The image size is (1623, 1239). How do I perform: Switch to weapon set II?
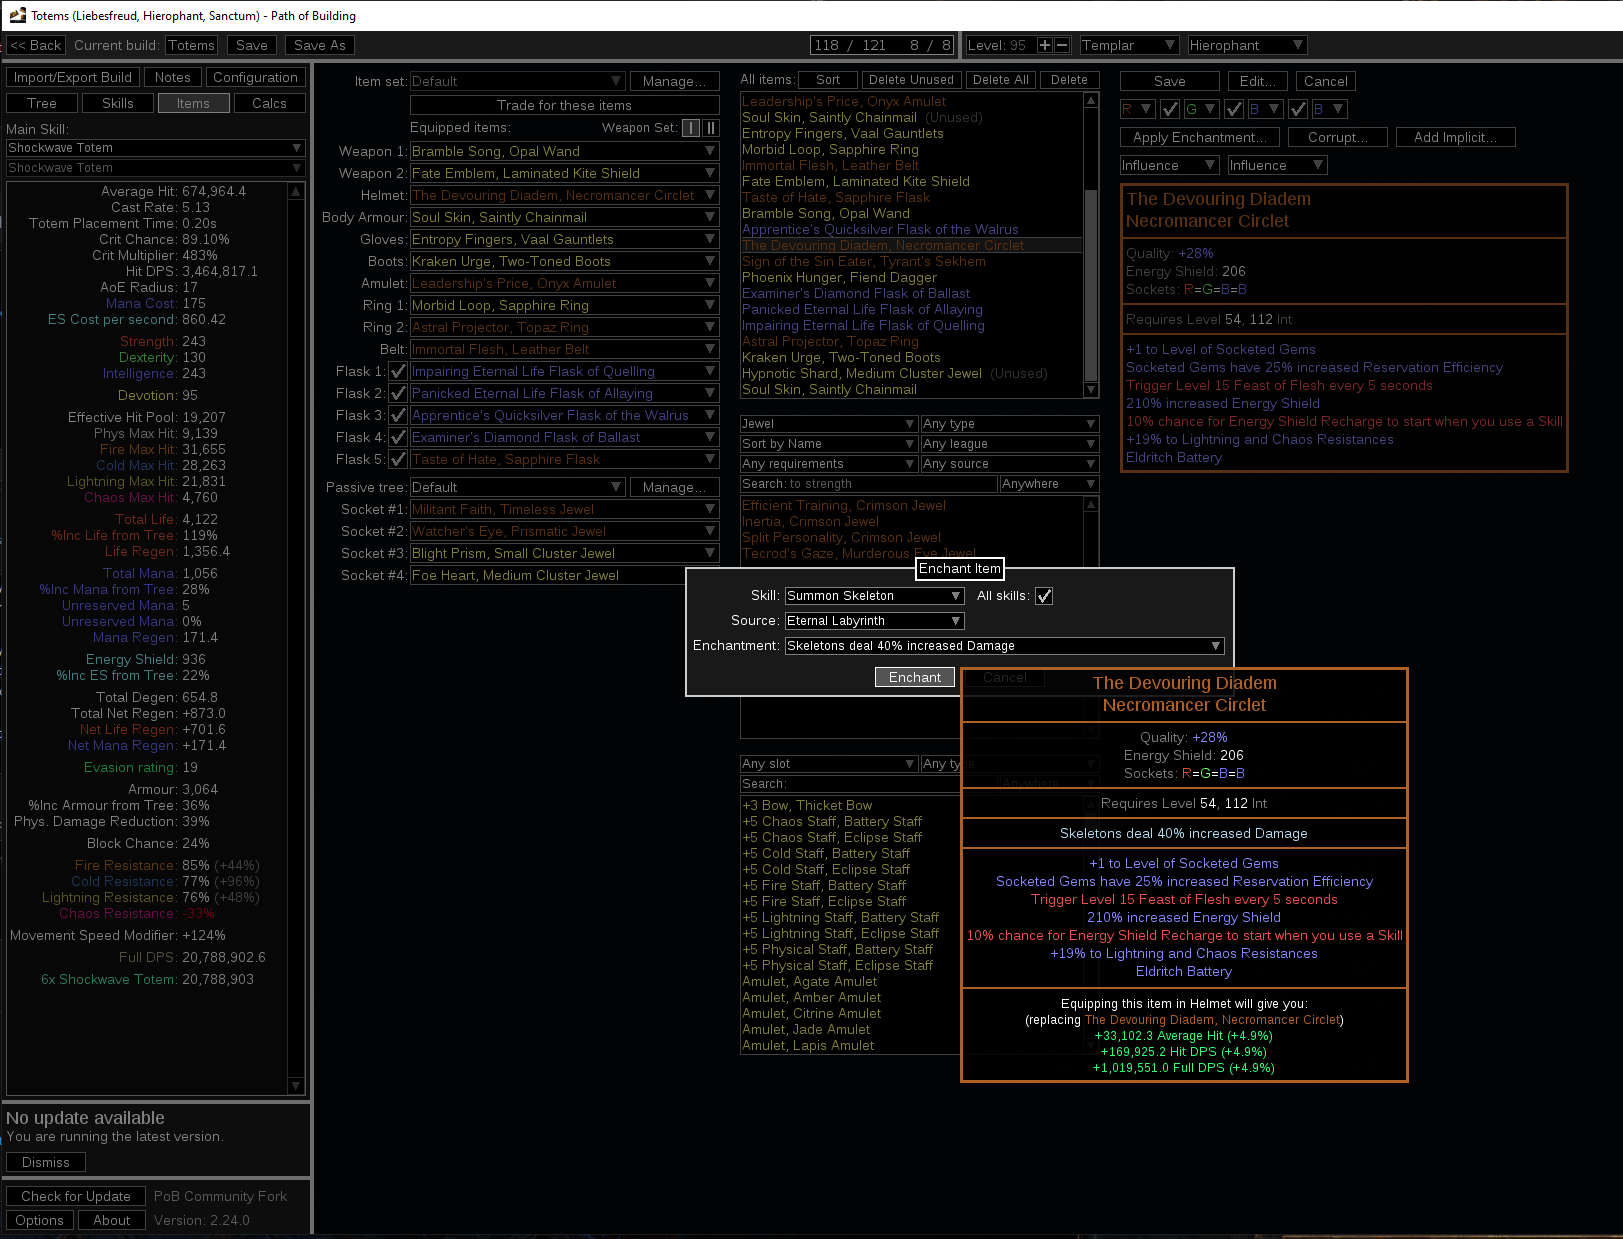click(711, 128)
